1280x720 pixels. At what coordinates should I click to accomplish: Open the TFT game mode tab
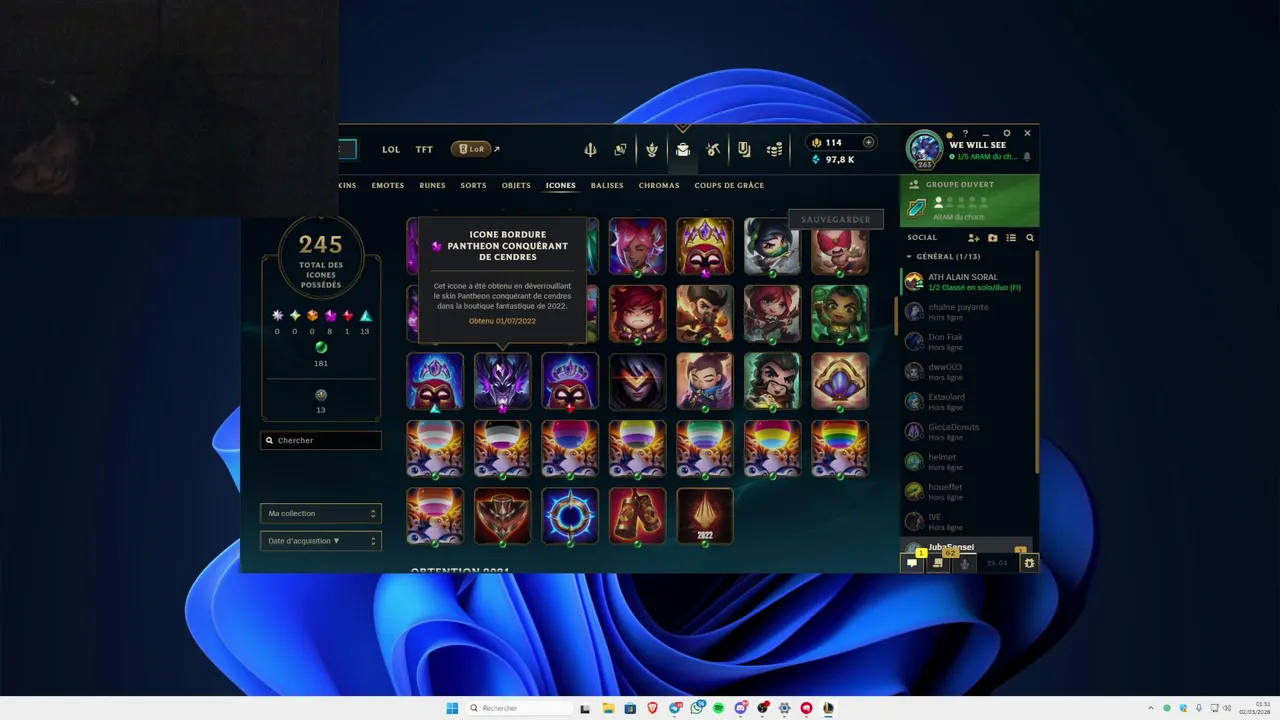coord(425,150)
